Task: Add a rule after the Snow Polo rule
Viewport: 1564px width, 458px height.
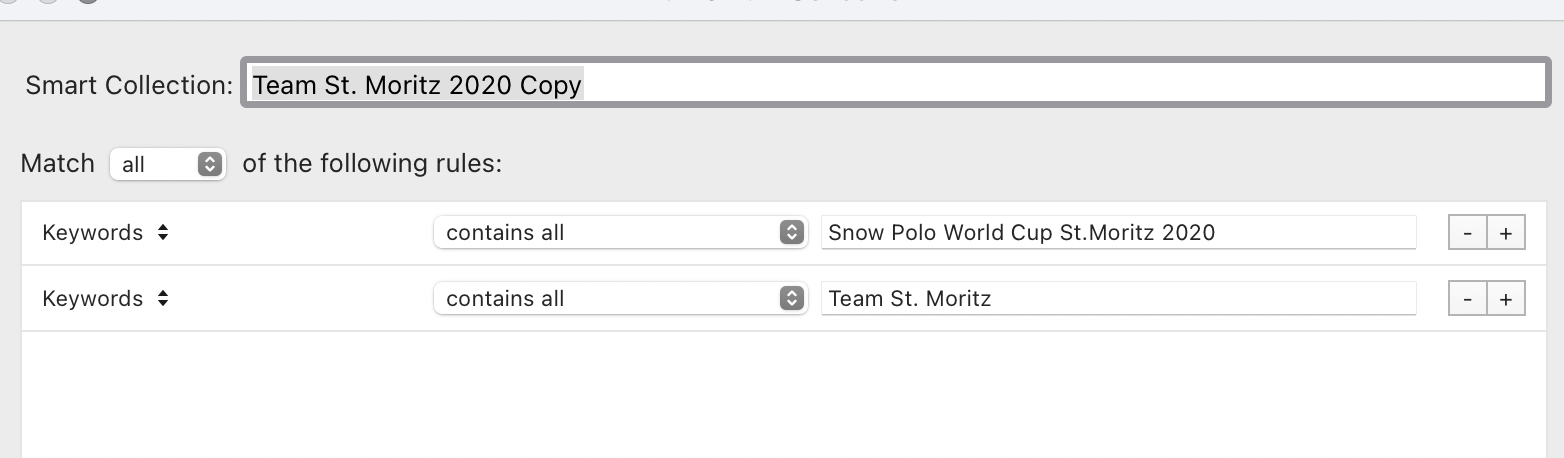Action: pos(1506,233)
